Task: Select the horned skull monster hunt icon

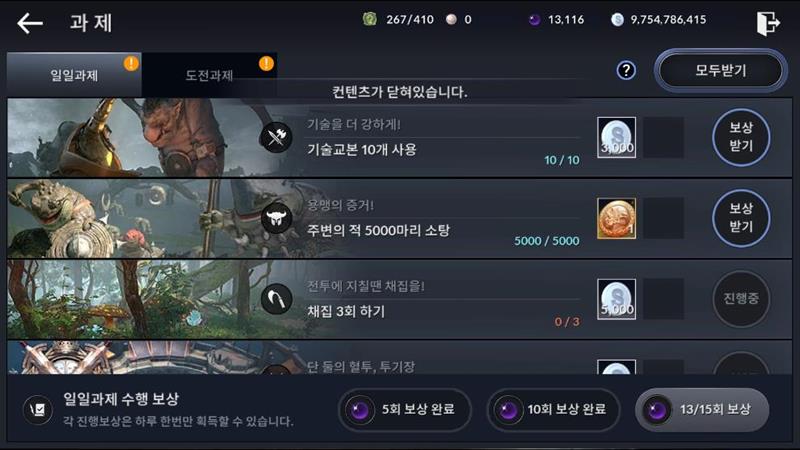Action: pyautogui.click(x=277, y=218)
